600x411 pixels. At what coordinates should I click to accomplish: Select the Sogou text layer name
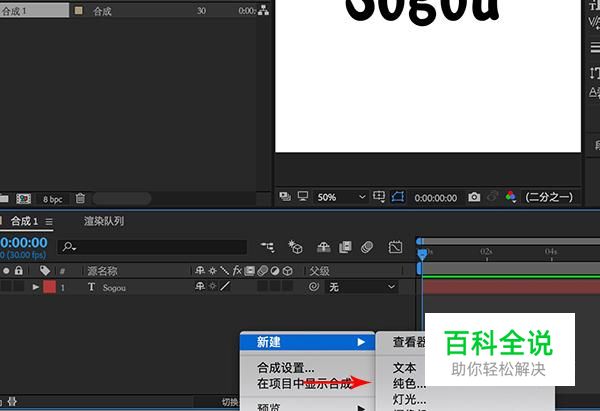click(114, 288)
